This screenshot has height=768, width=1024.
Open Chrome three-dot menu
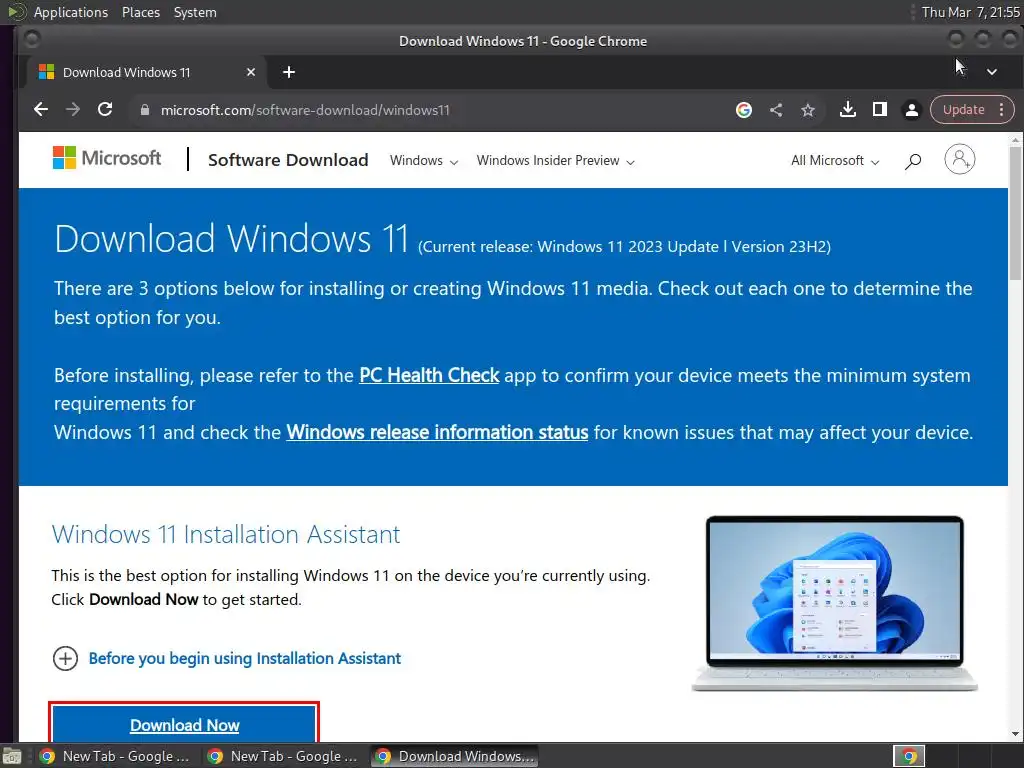pyautogui.click(x=1002, y=110)
